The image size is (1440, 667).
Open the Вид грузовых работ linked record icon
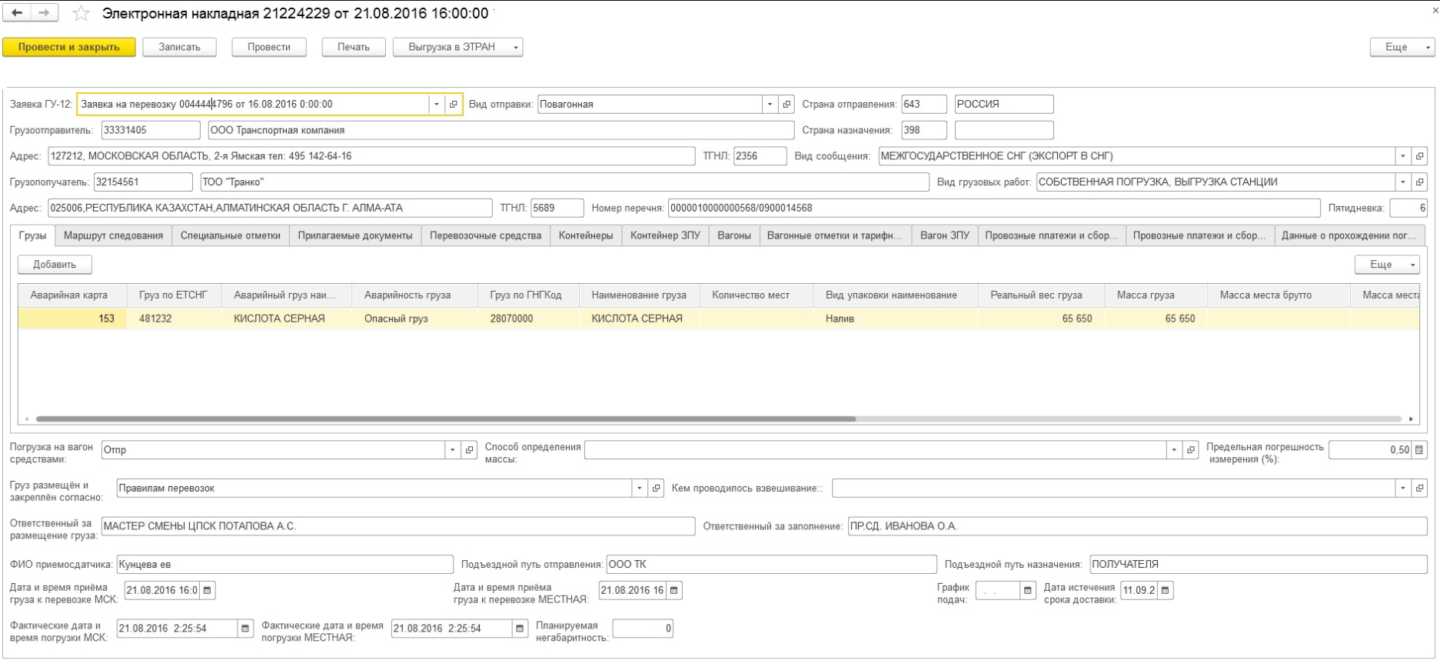(1419, 182)
